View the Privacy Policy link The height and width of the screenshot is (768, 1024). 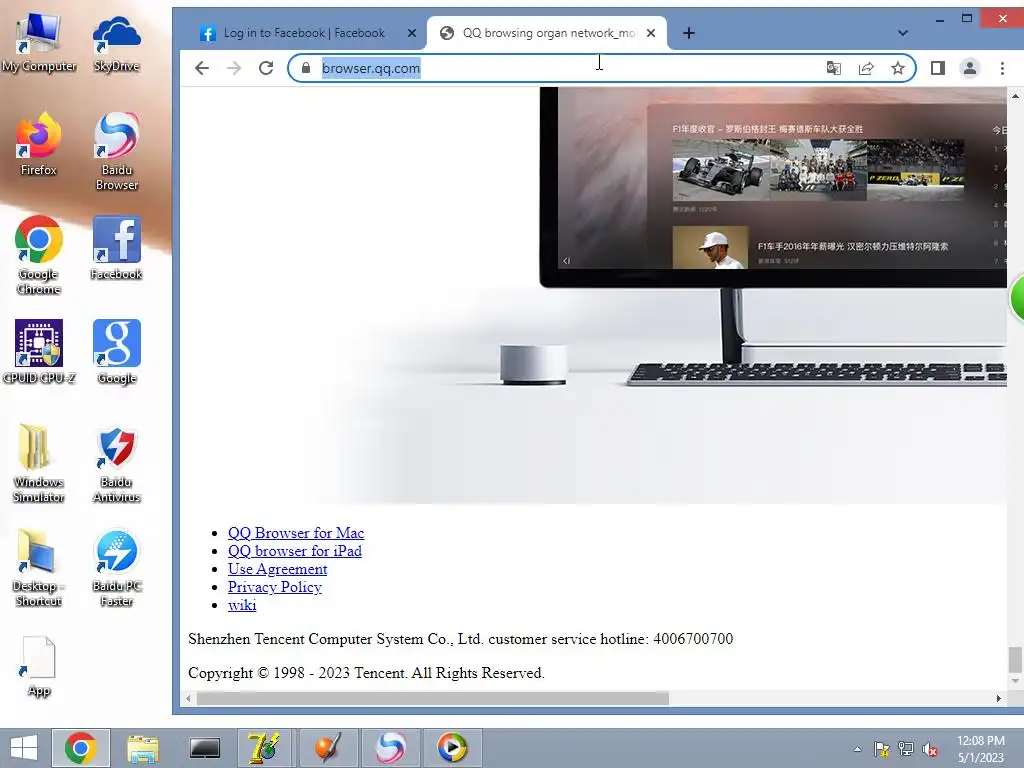click(x=275, y=586)
